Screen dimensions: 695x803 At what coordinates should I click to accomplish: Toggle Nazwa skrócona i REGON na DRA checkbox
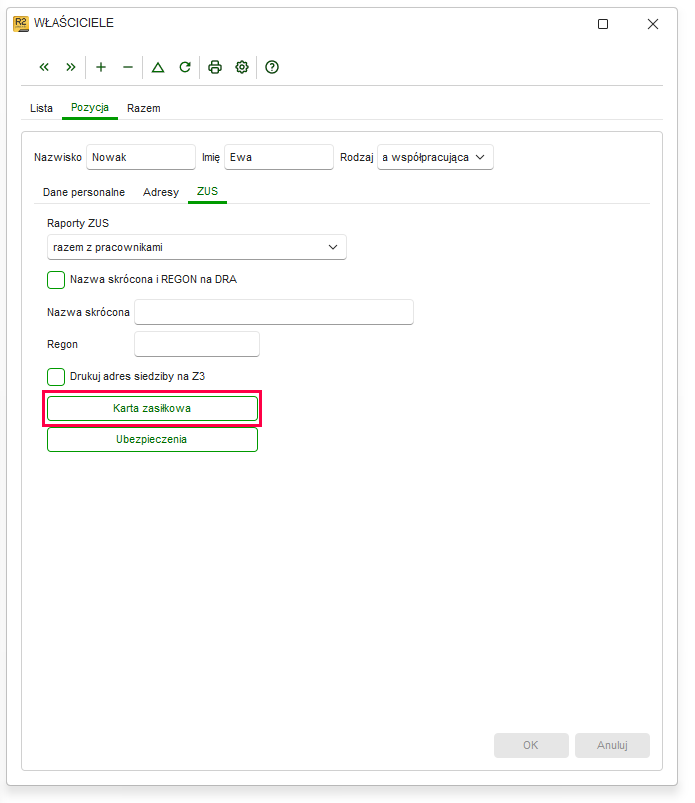click(x=56, y=280)
